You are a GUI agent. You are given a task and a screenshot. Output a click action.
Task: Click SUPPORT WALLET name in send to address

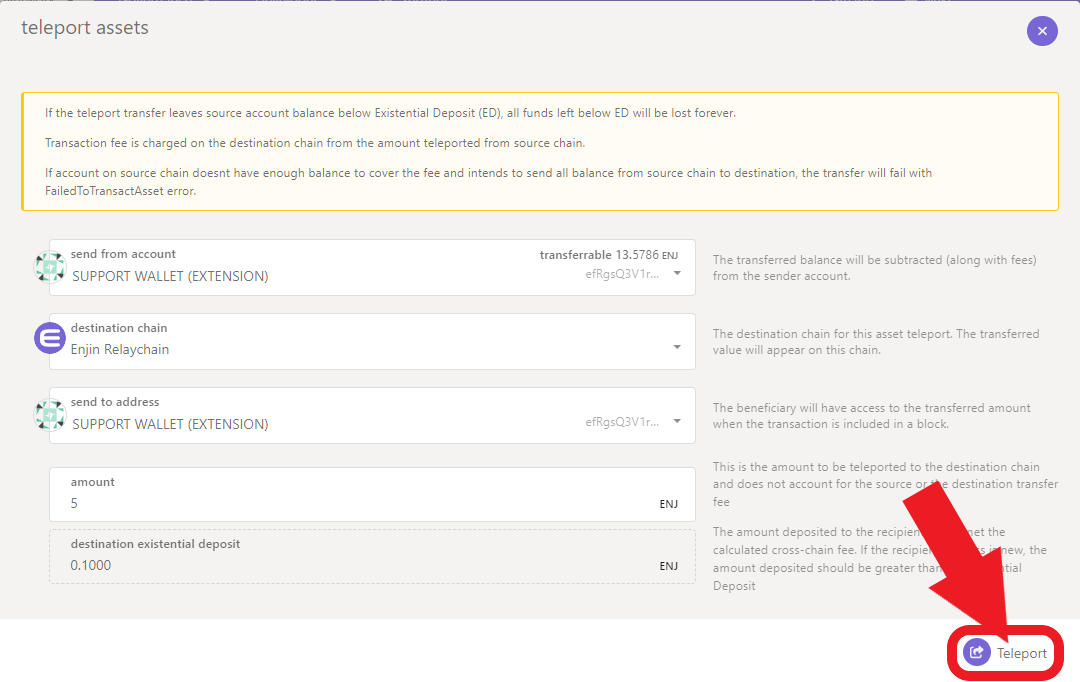170,424
